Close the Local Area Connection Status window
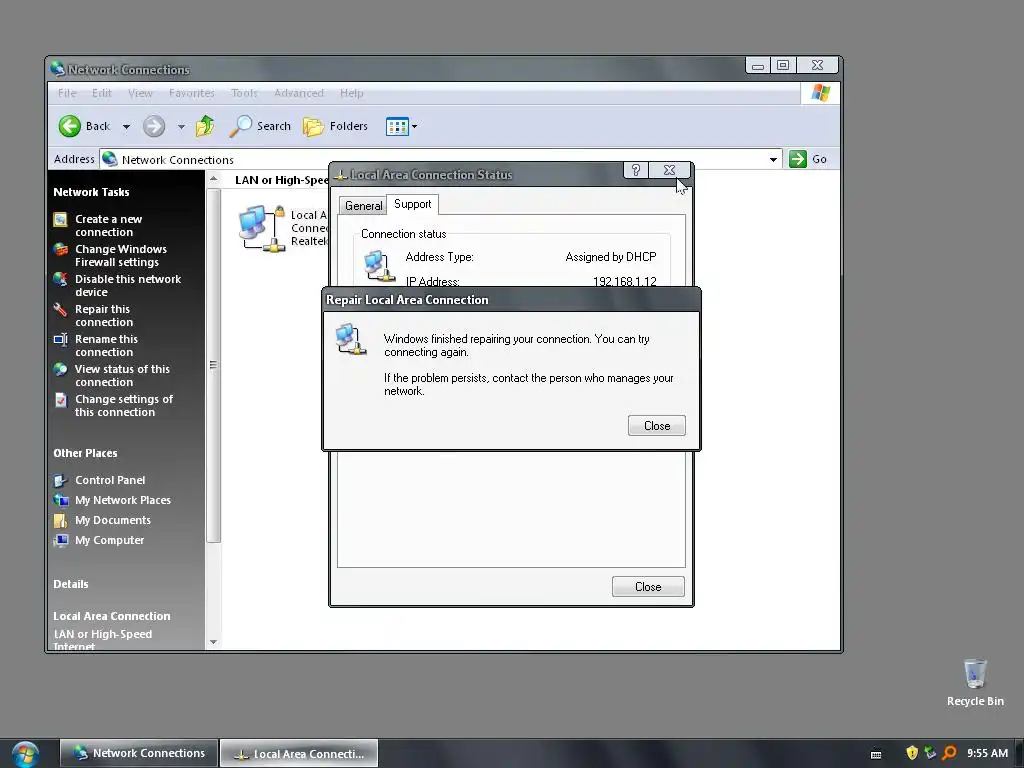Viewport: 1024px width, 768px height. (669, 170)
